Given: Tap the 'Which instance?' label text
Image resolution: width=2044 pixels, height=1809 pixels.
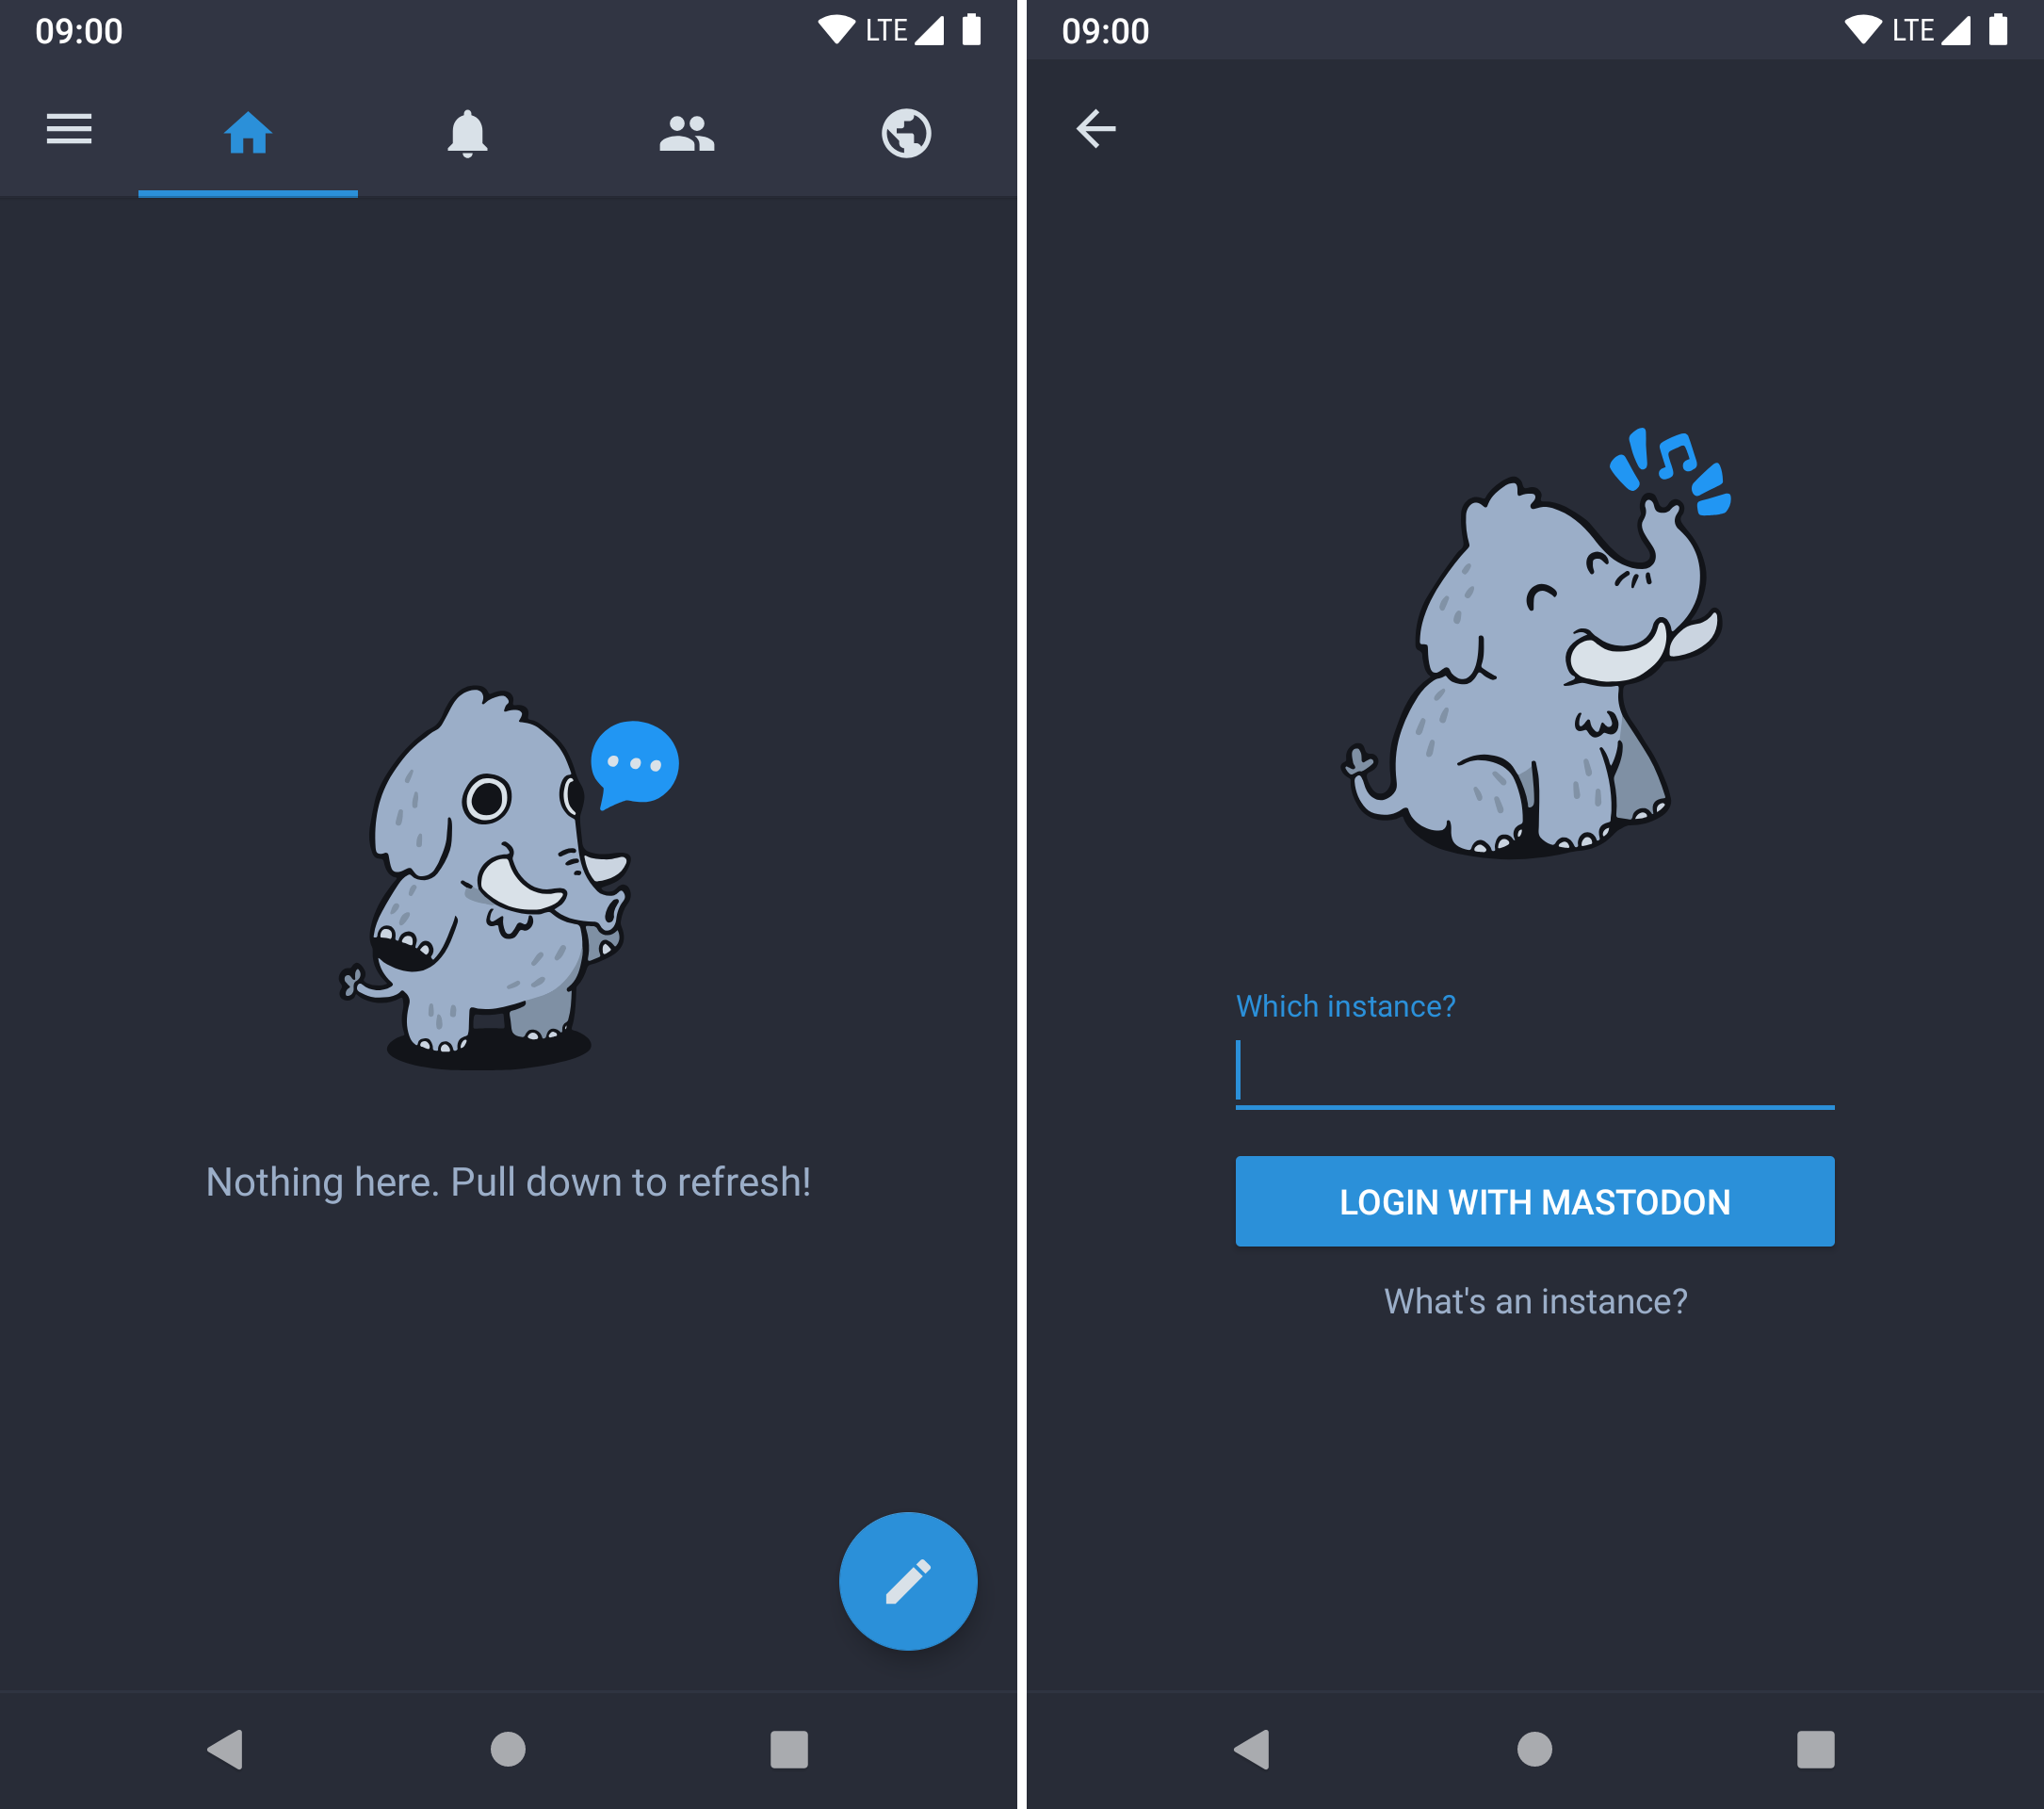Looking at the screenshot, I should pos(1346,1006).
